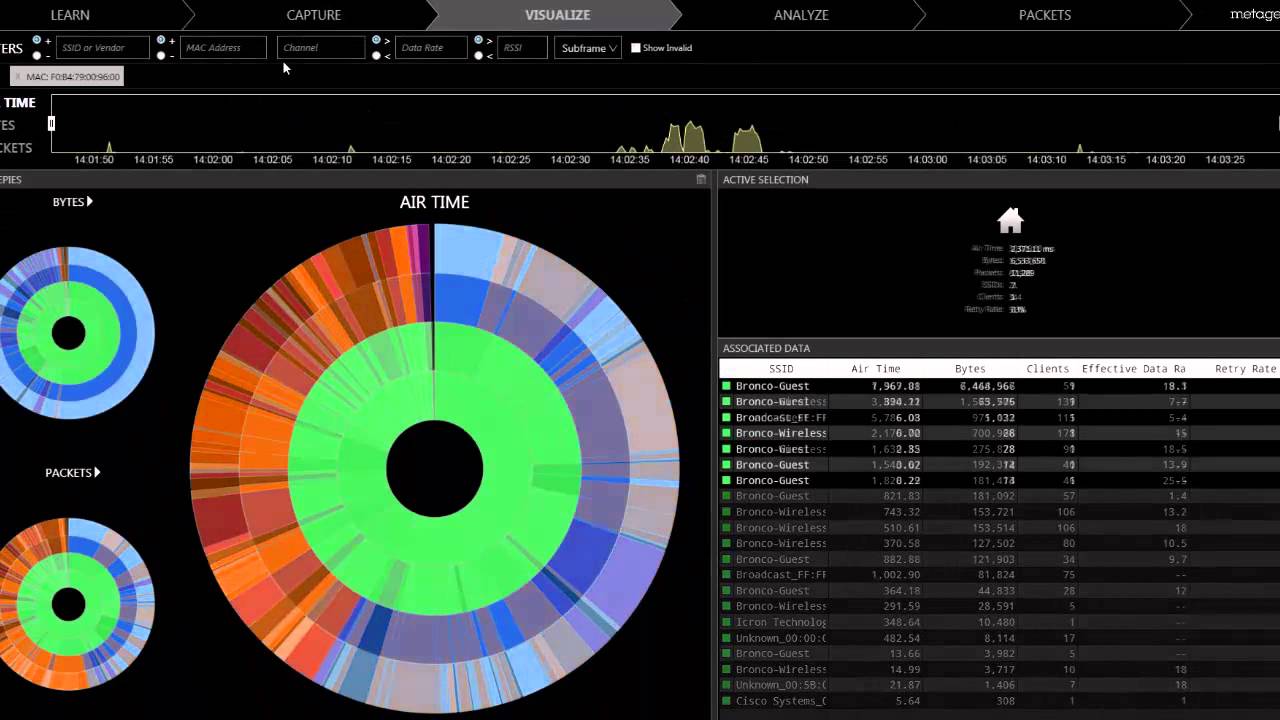Click the clipboard icon beside Active Selection header
Viewport: 1280px width, 720px height.
tap(701, 180)
